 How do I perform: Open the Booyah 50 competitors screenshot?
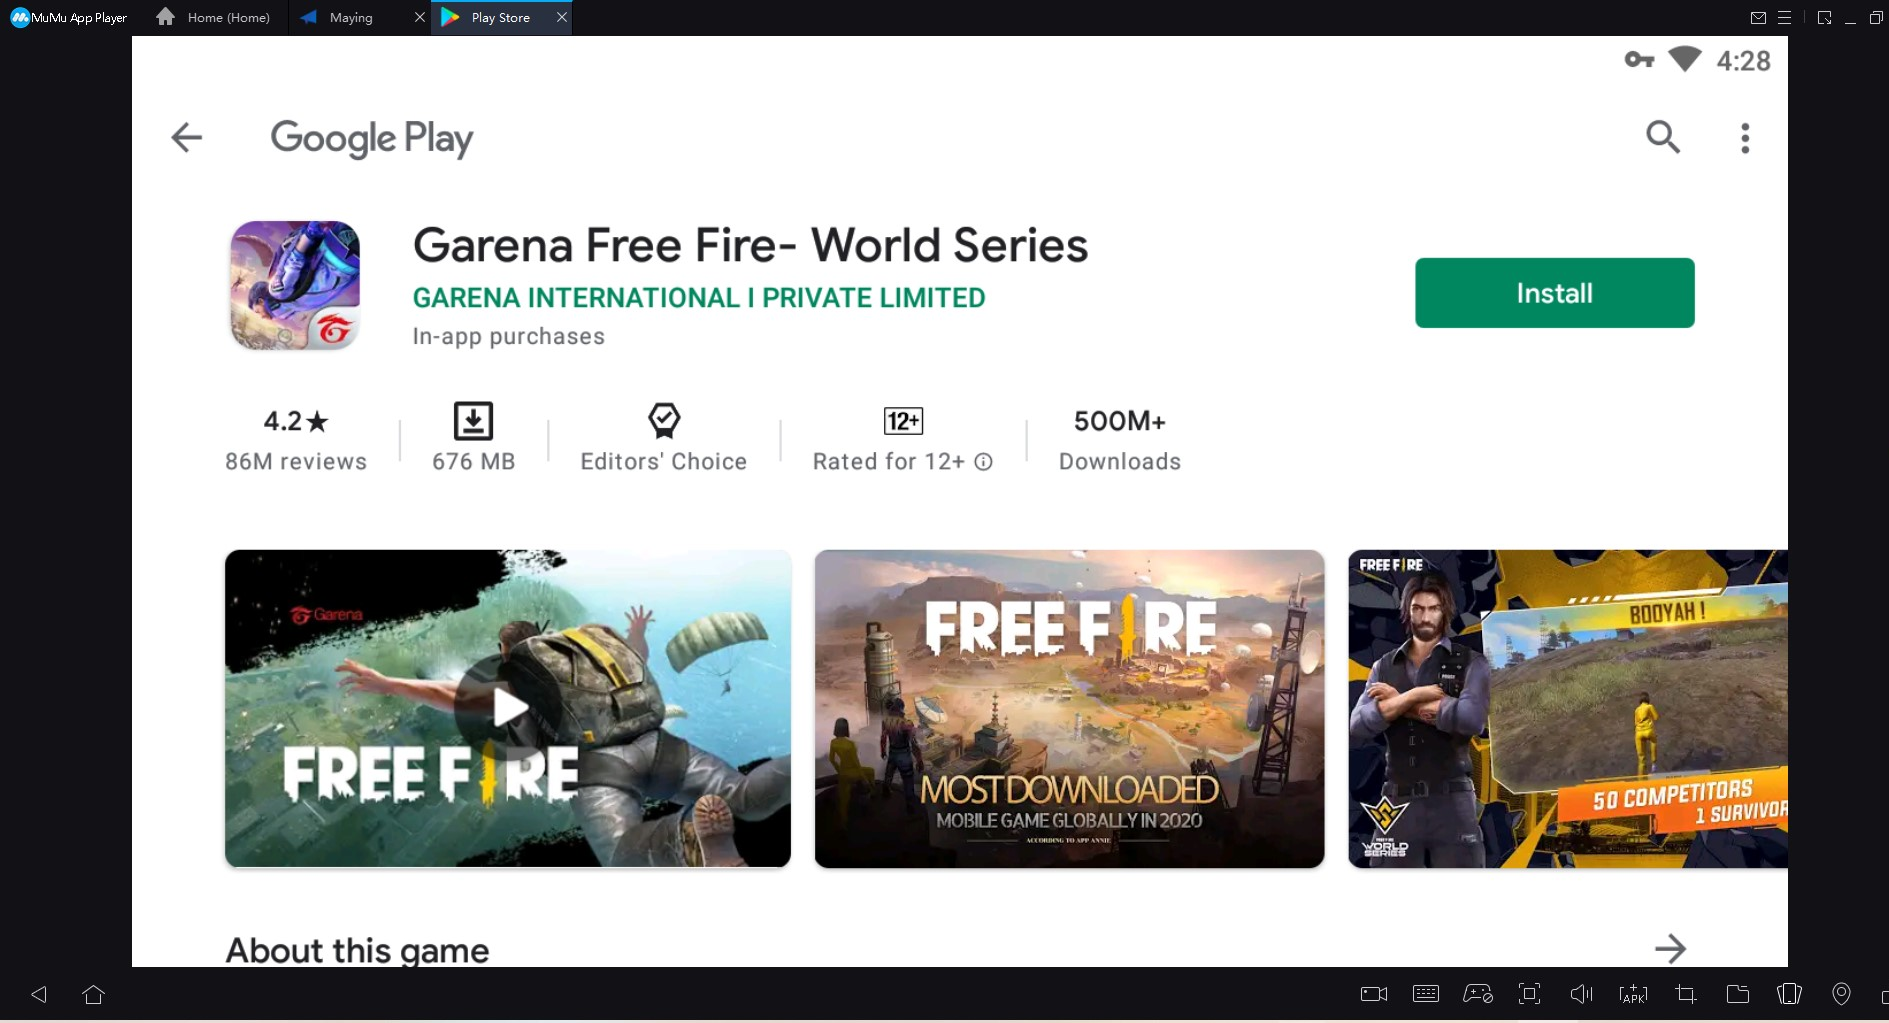tap(1567, 708)
